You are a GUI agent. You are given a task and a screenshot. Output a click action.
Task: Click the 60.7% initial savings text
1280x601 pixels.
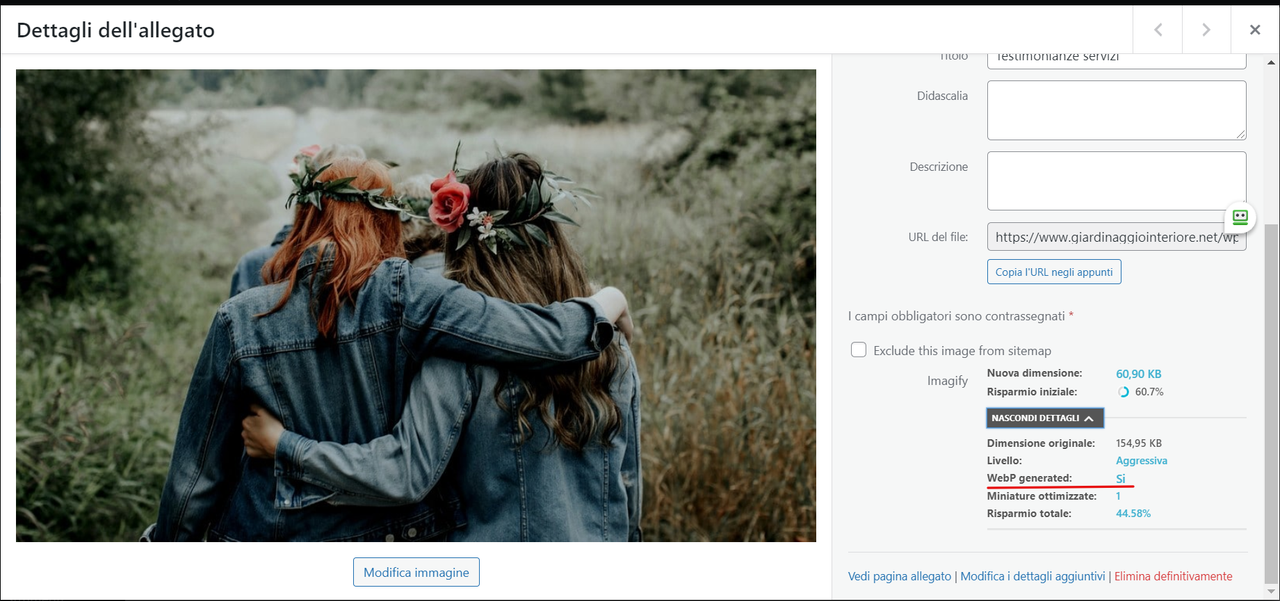pyautogui.click(x=1149, y=392)
